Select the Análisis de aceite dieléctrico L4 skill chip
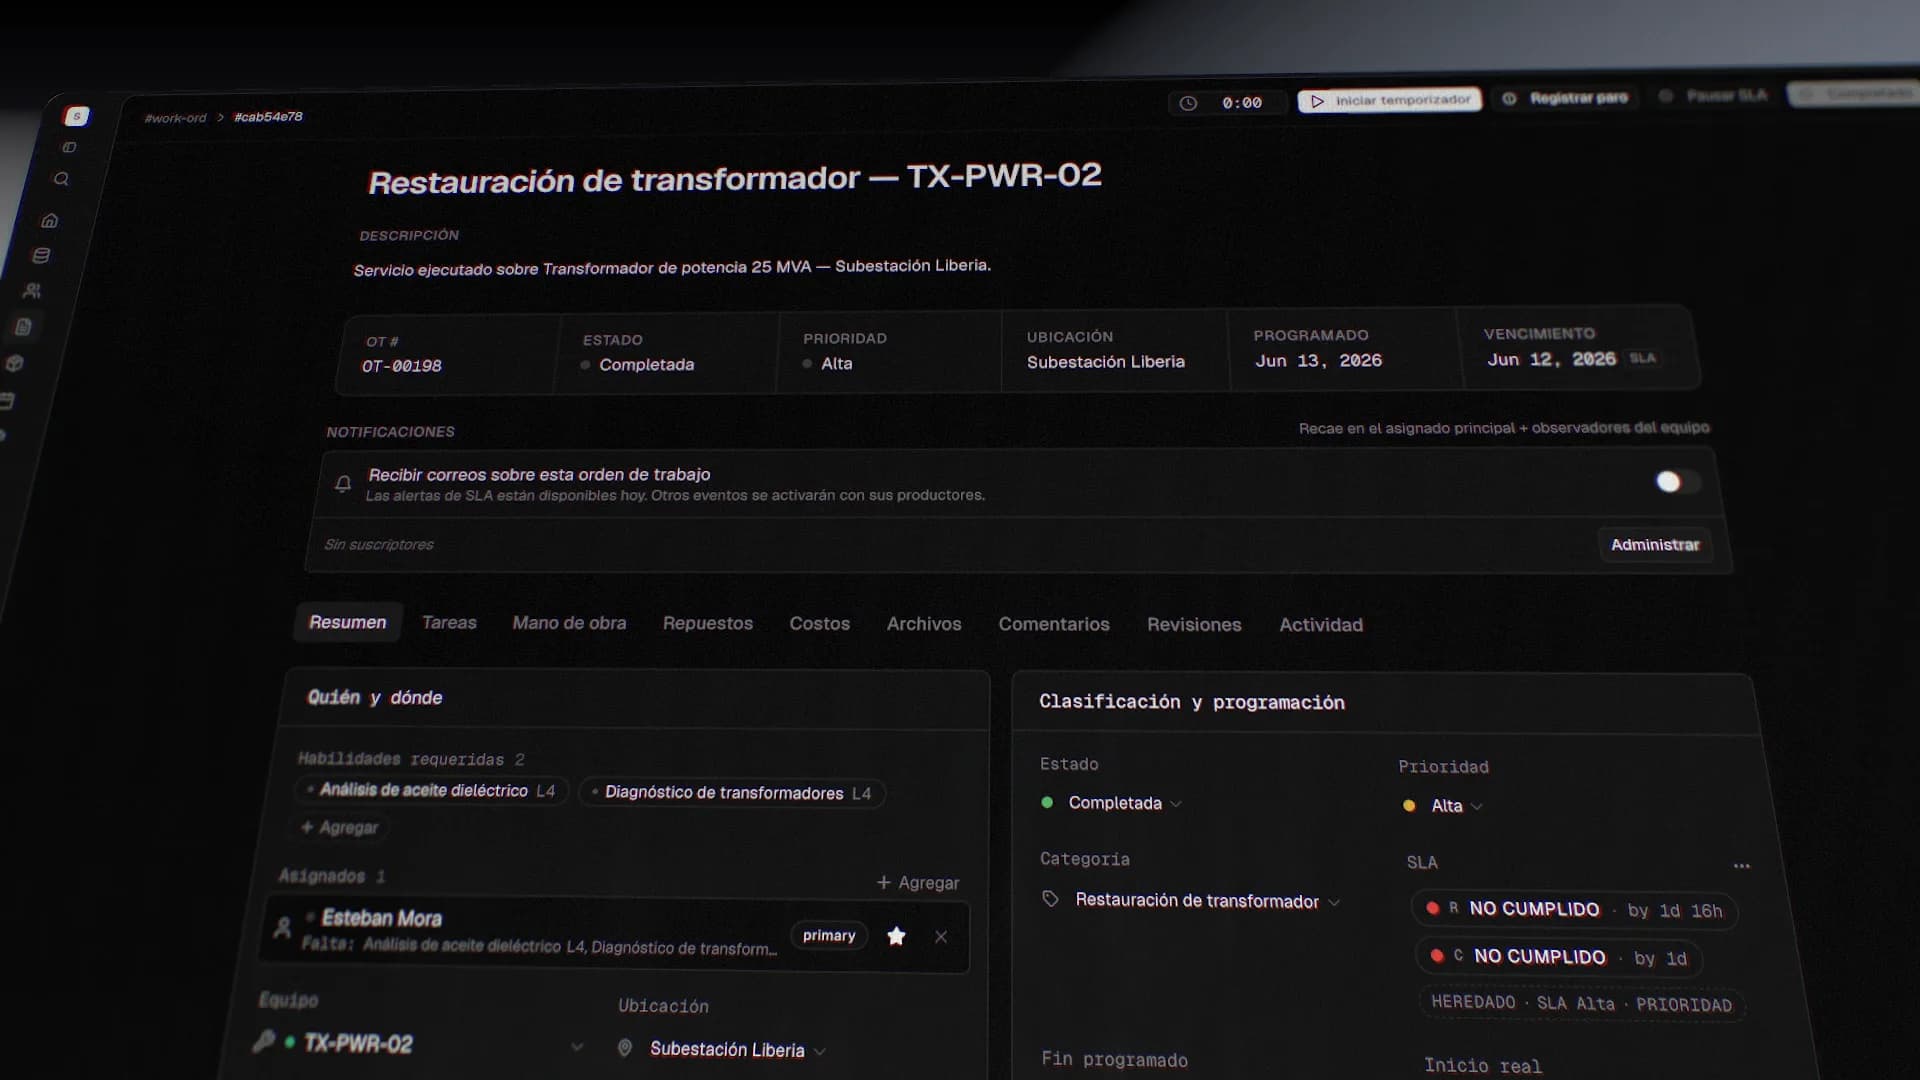 tap(433, 790)
